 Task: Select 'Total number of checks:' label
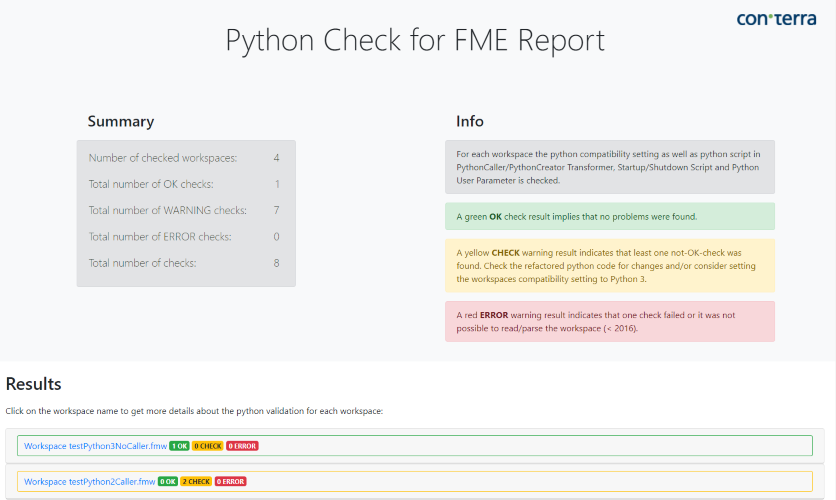pos(142,263)
